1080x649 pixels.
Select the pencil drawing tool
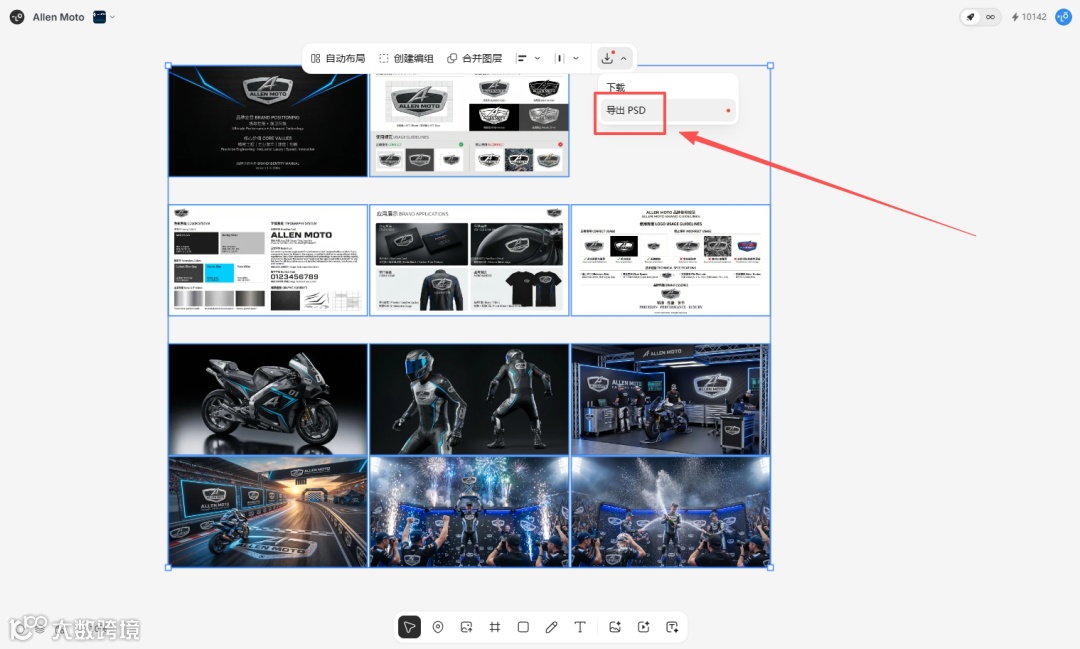click(x=552, y=627)
